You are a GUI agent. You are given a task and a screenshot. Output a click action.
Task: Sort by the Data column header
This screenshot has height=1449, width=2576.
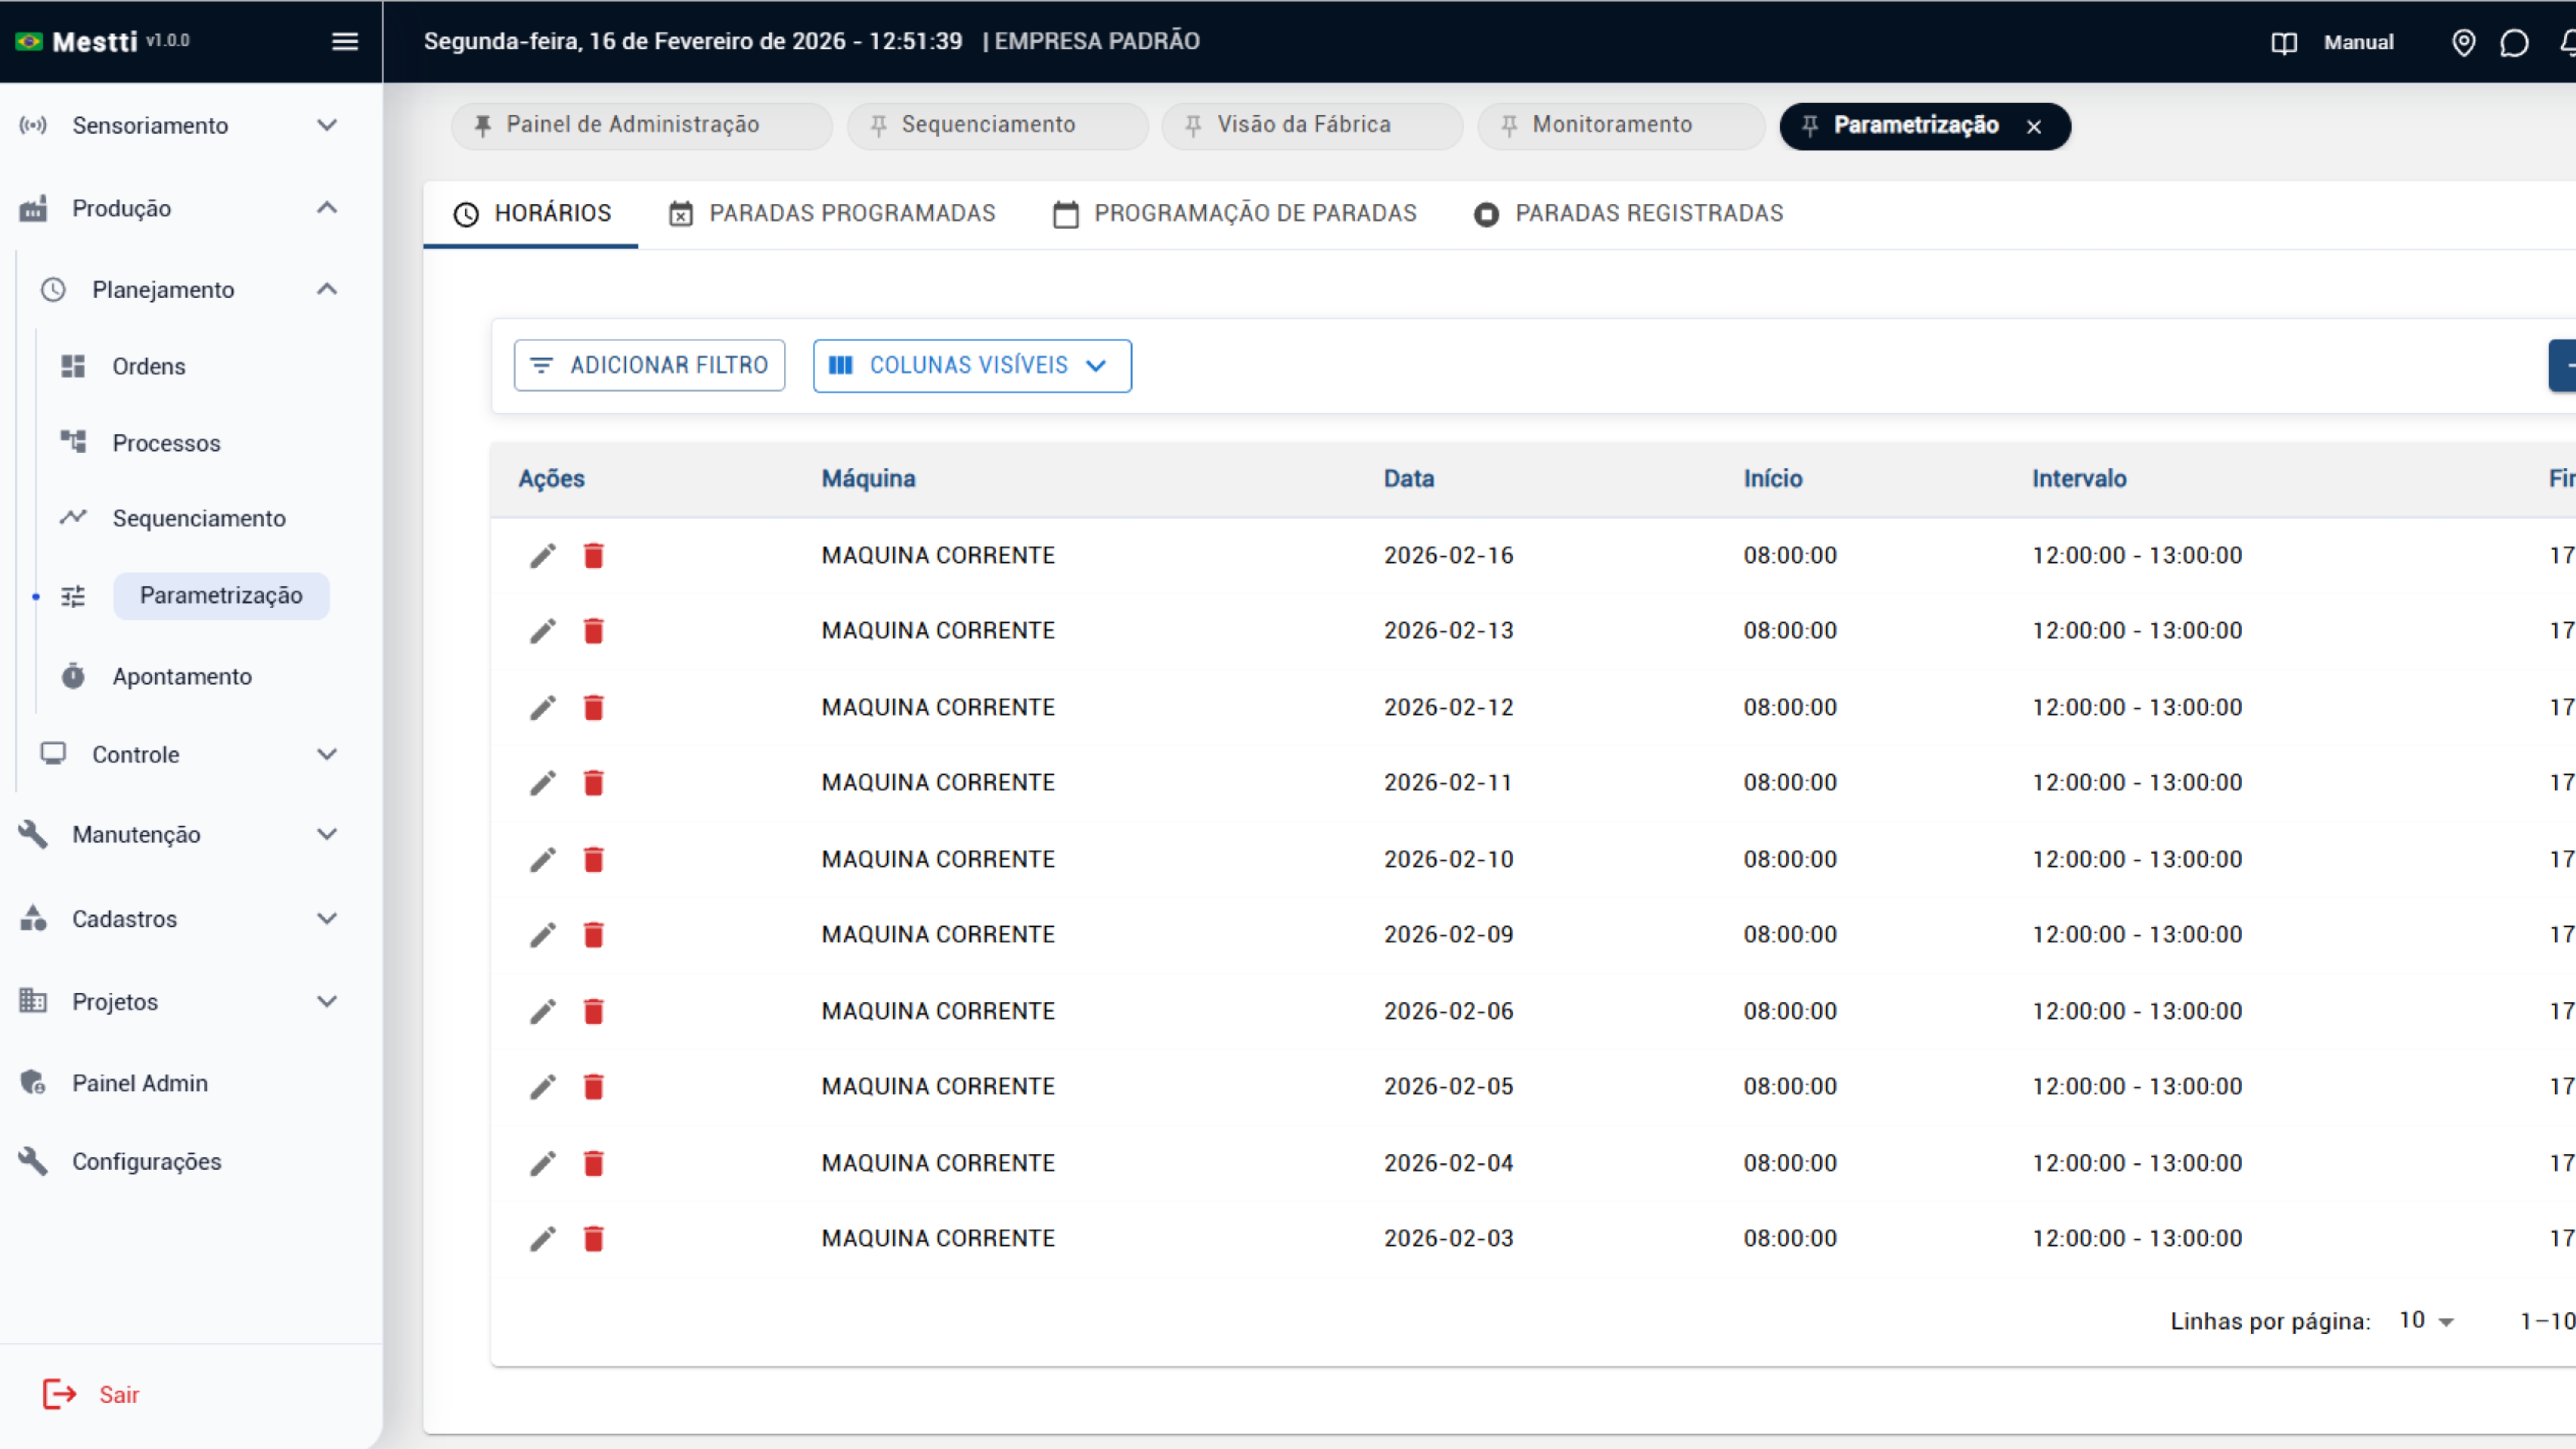pyautogui.click(x=1408, y=479)
